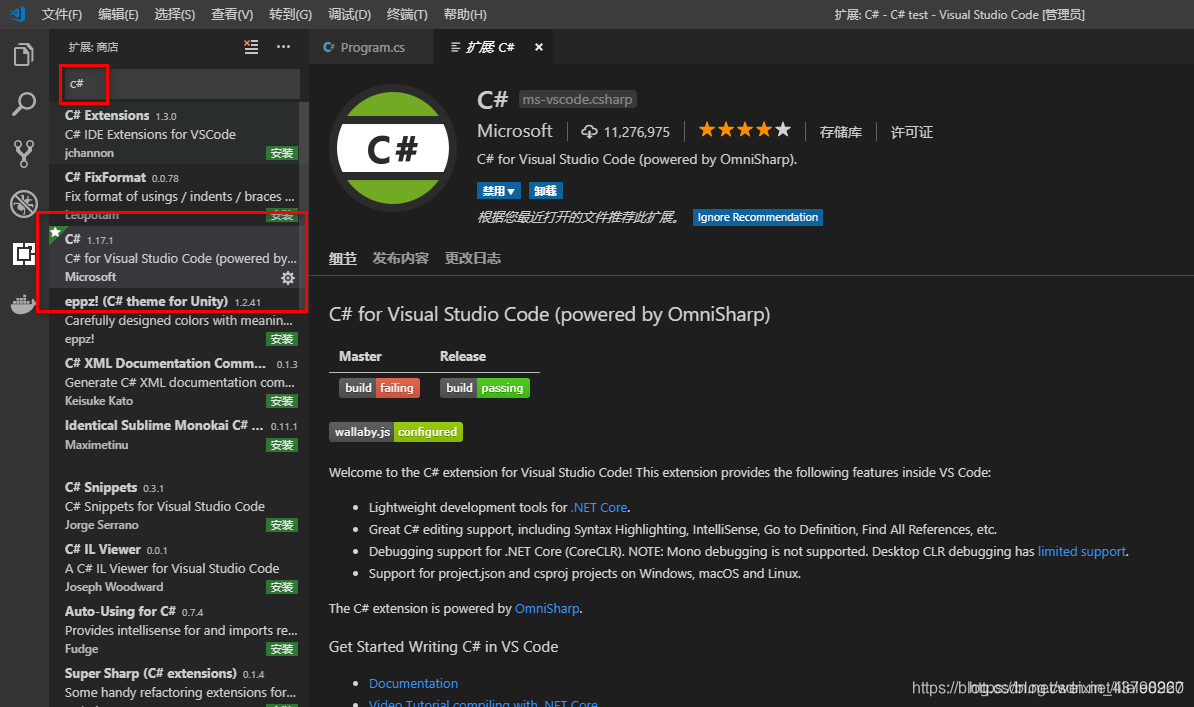This screenshot has height=707, width=1194.
Task: Open the limited support link
Action: 1081,552
